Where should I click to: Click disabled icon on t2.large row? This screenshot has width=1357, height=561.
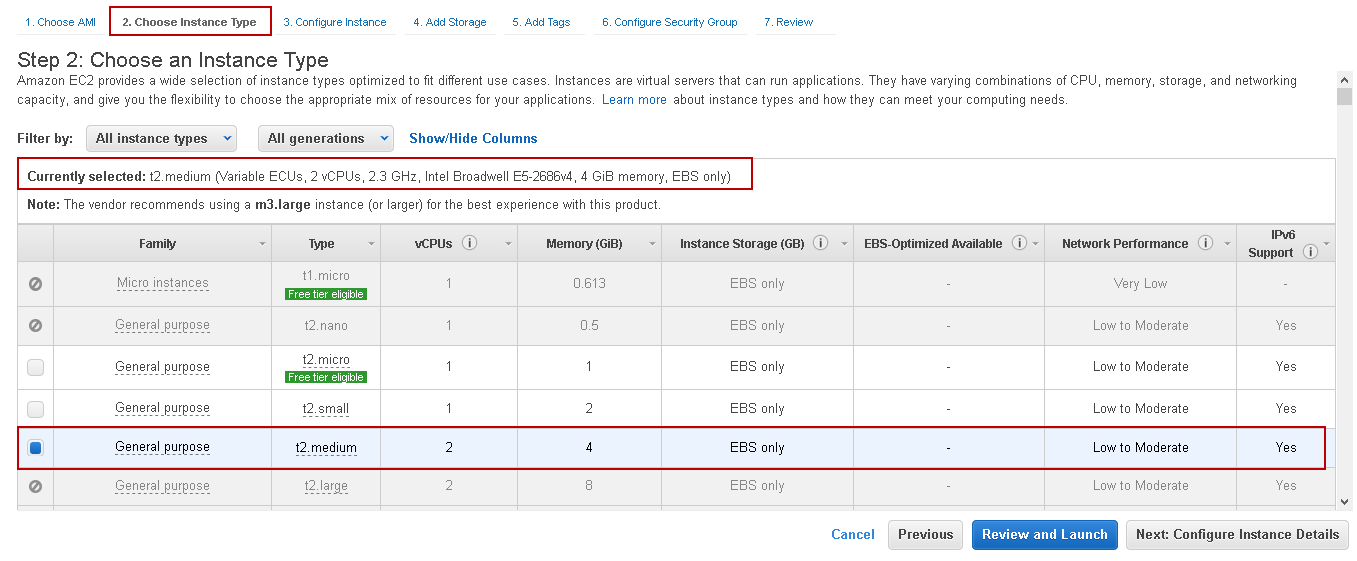[35, 486]
